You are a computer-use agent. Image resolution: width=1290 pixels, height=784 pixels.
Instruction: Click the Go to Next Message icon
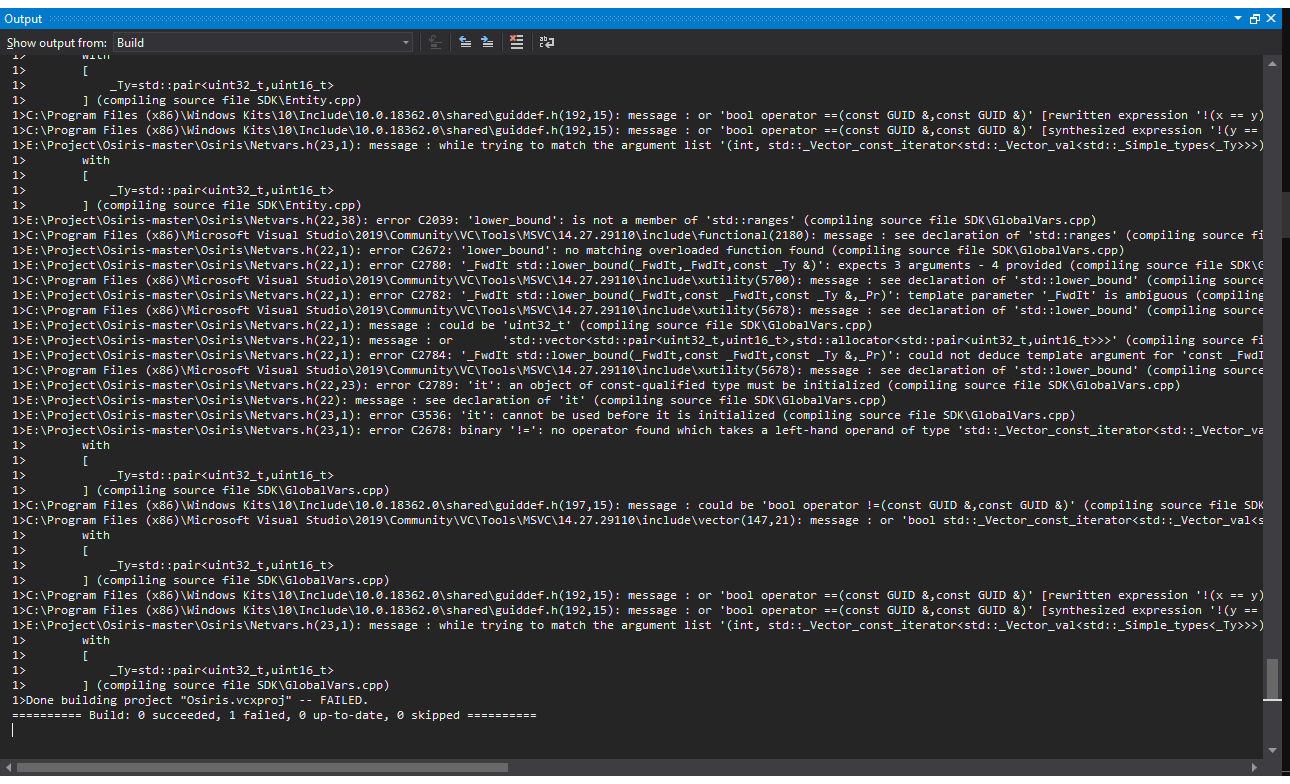pos(487,41)
